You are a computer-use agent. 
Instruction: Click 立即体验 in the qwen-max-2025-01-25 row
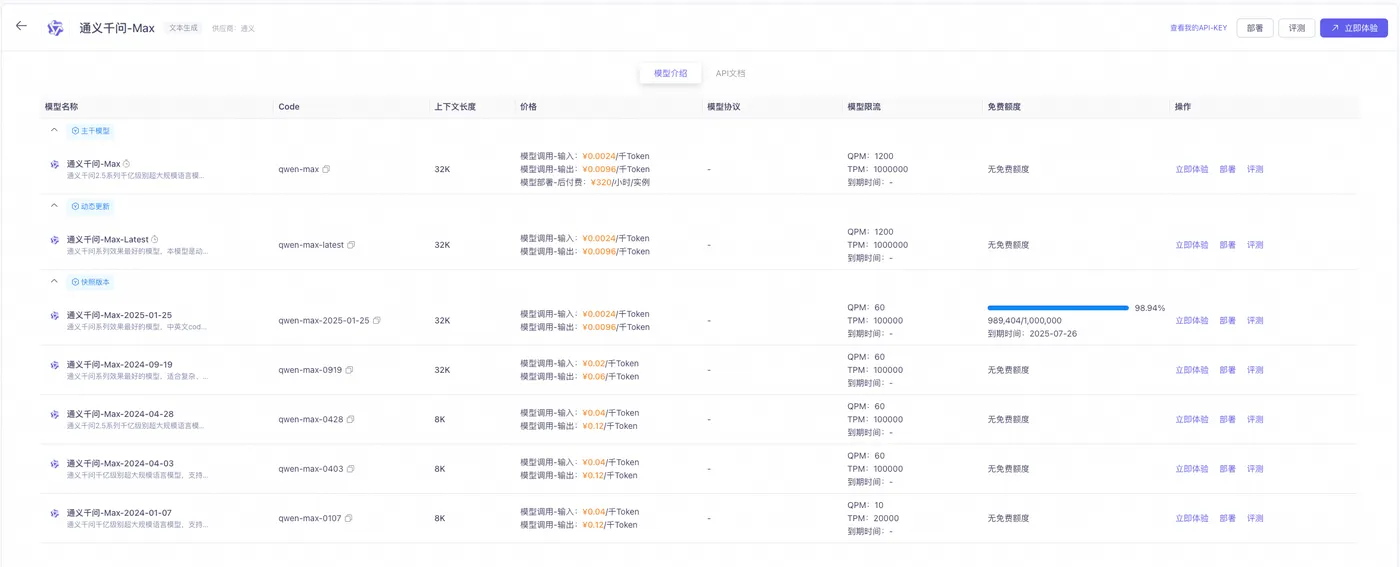point(1192,321)
